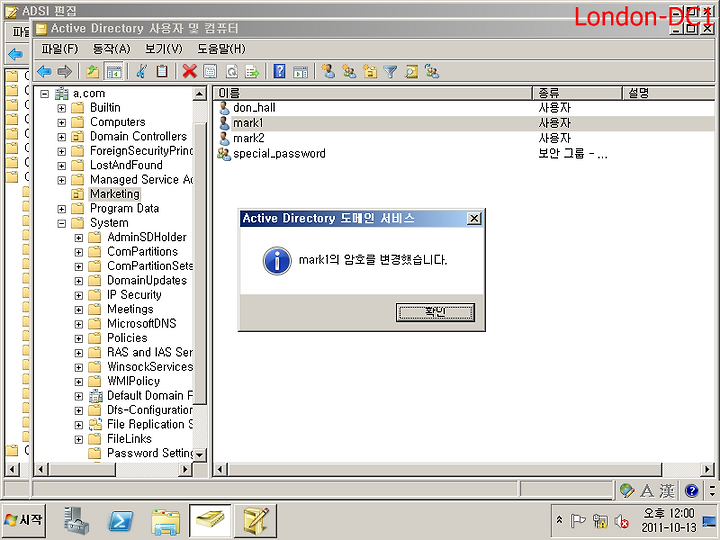Open Properties toolbar icon
Screen dimensions: 720x540
210,71
